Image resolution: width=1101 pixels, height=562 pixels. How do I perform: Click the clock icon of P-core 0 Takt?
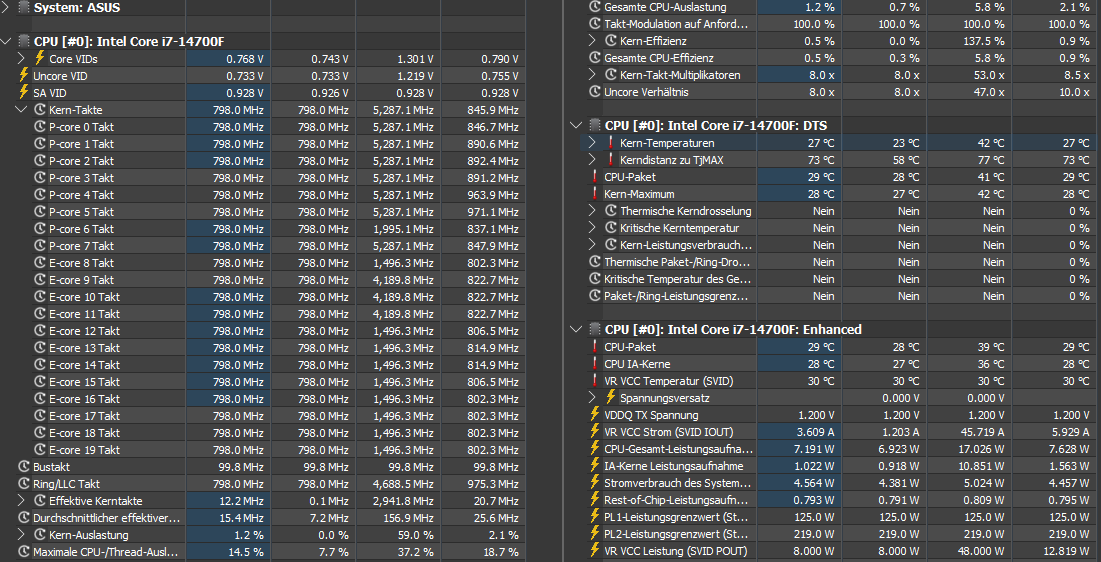coord(40,127)
